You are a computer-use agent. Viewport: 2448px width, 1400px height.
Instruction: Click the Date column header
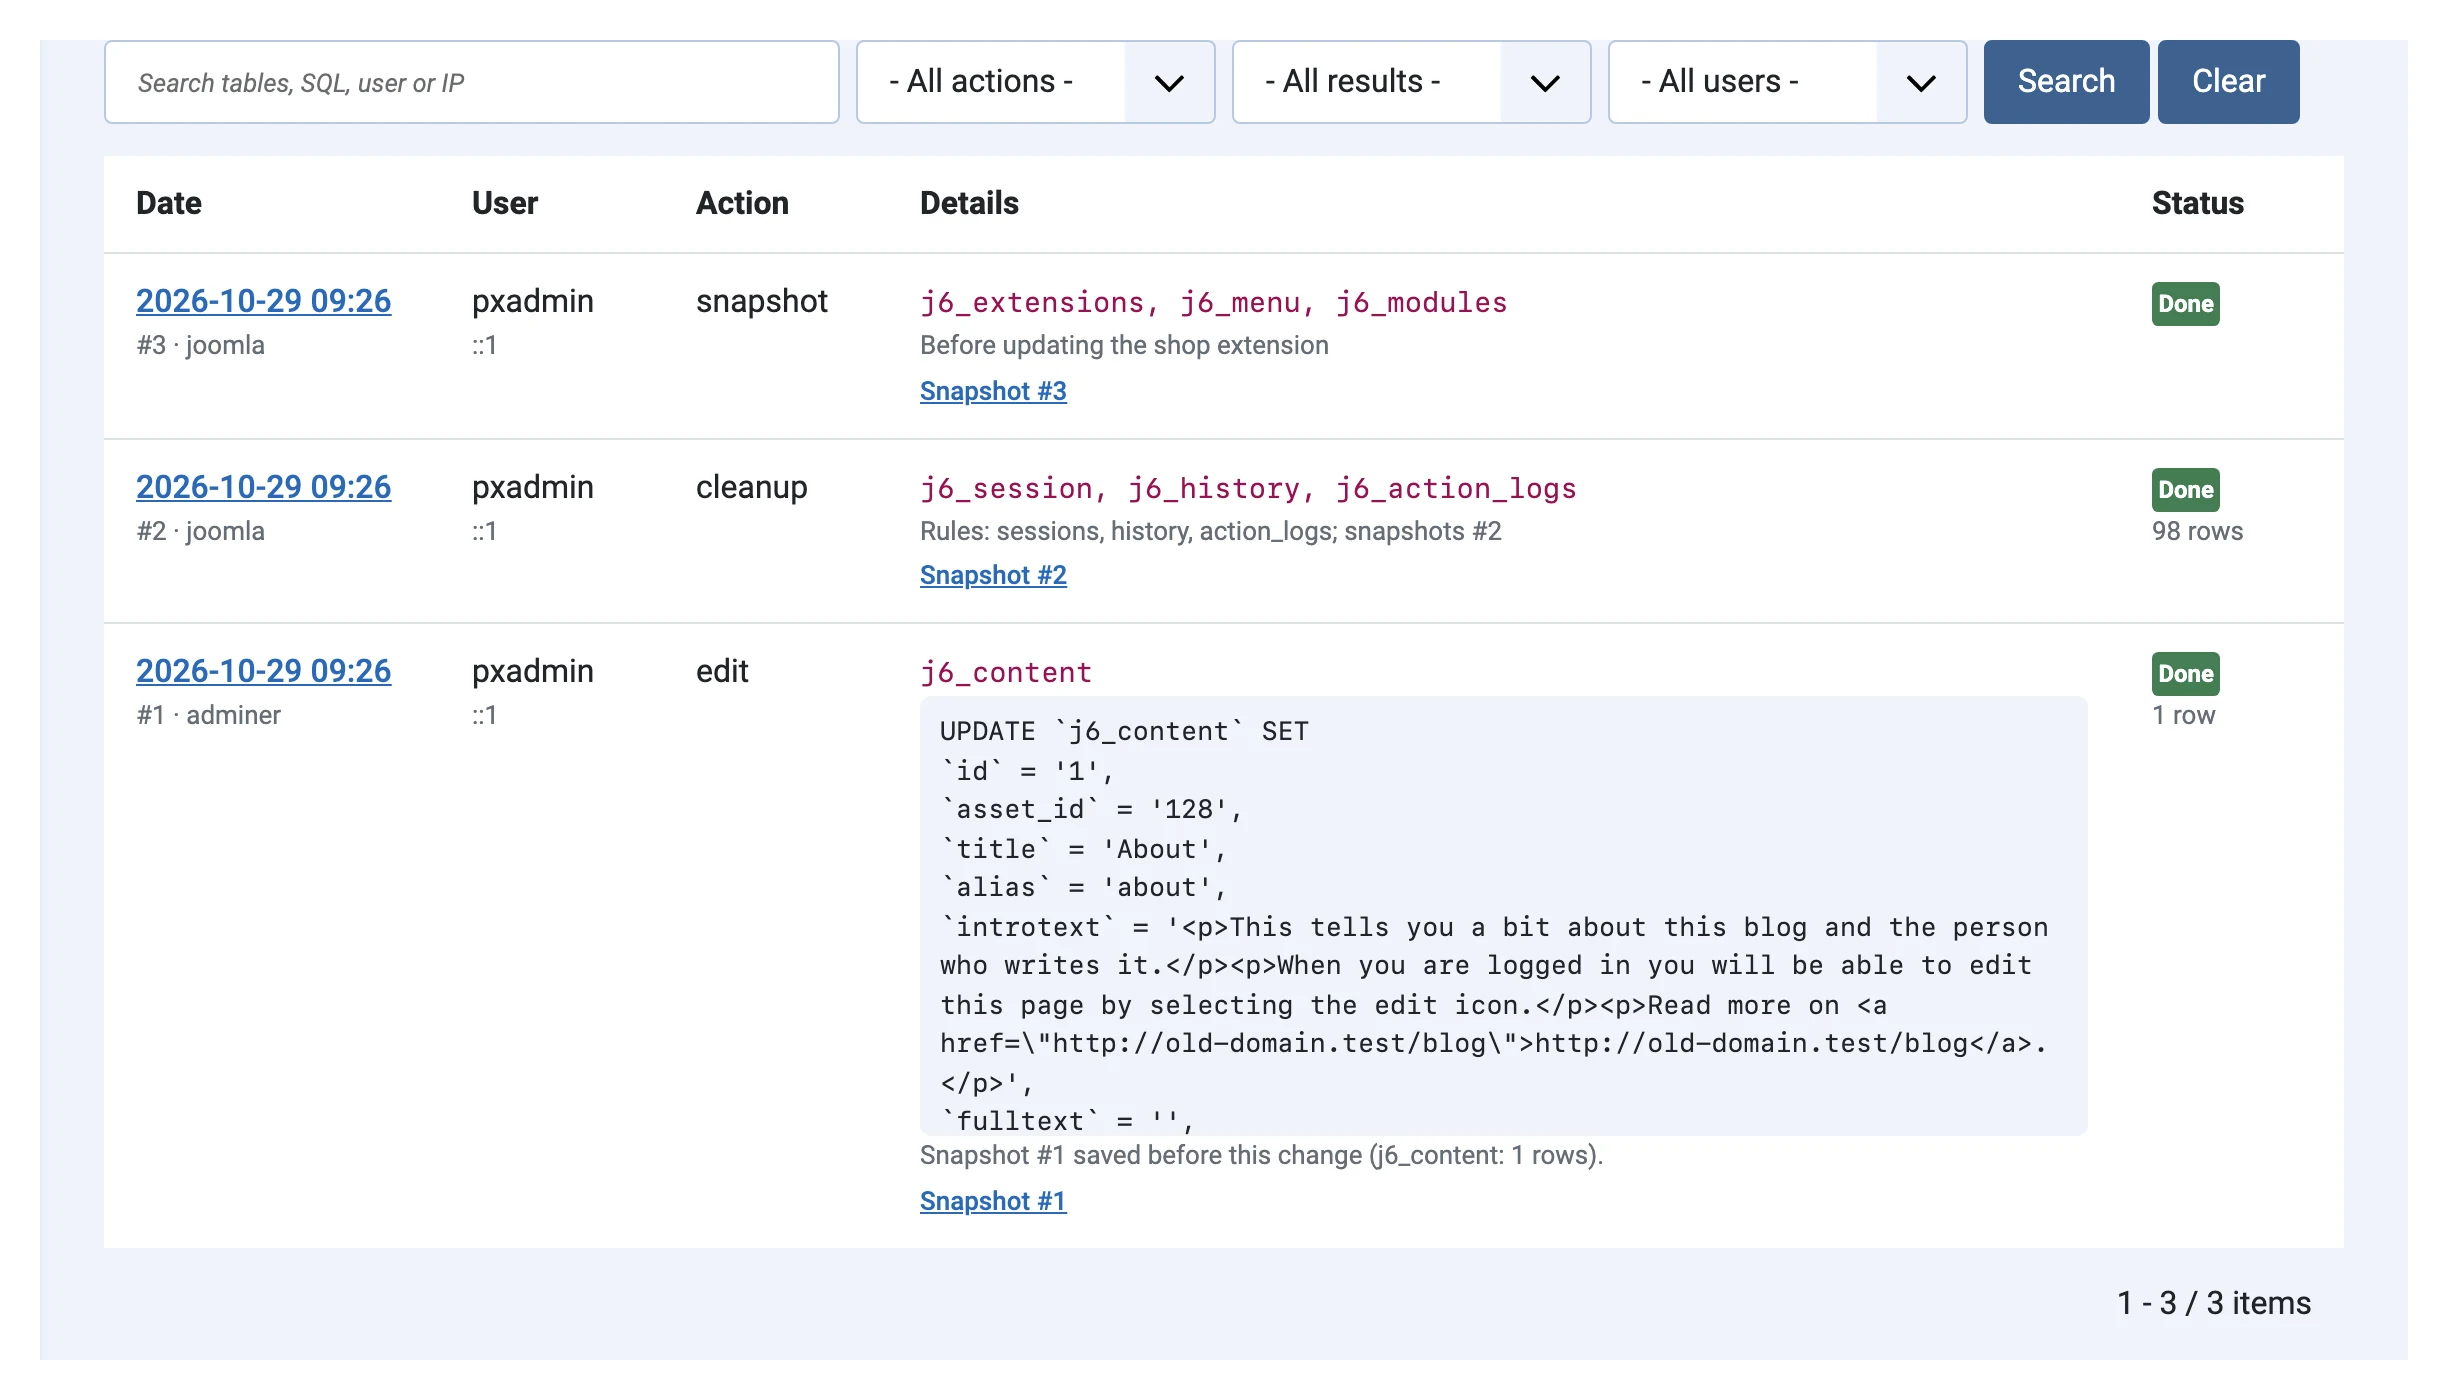tap(169, 203)
